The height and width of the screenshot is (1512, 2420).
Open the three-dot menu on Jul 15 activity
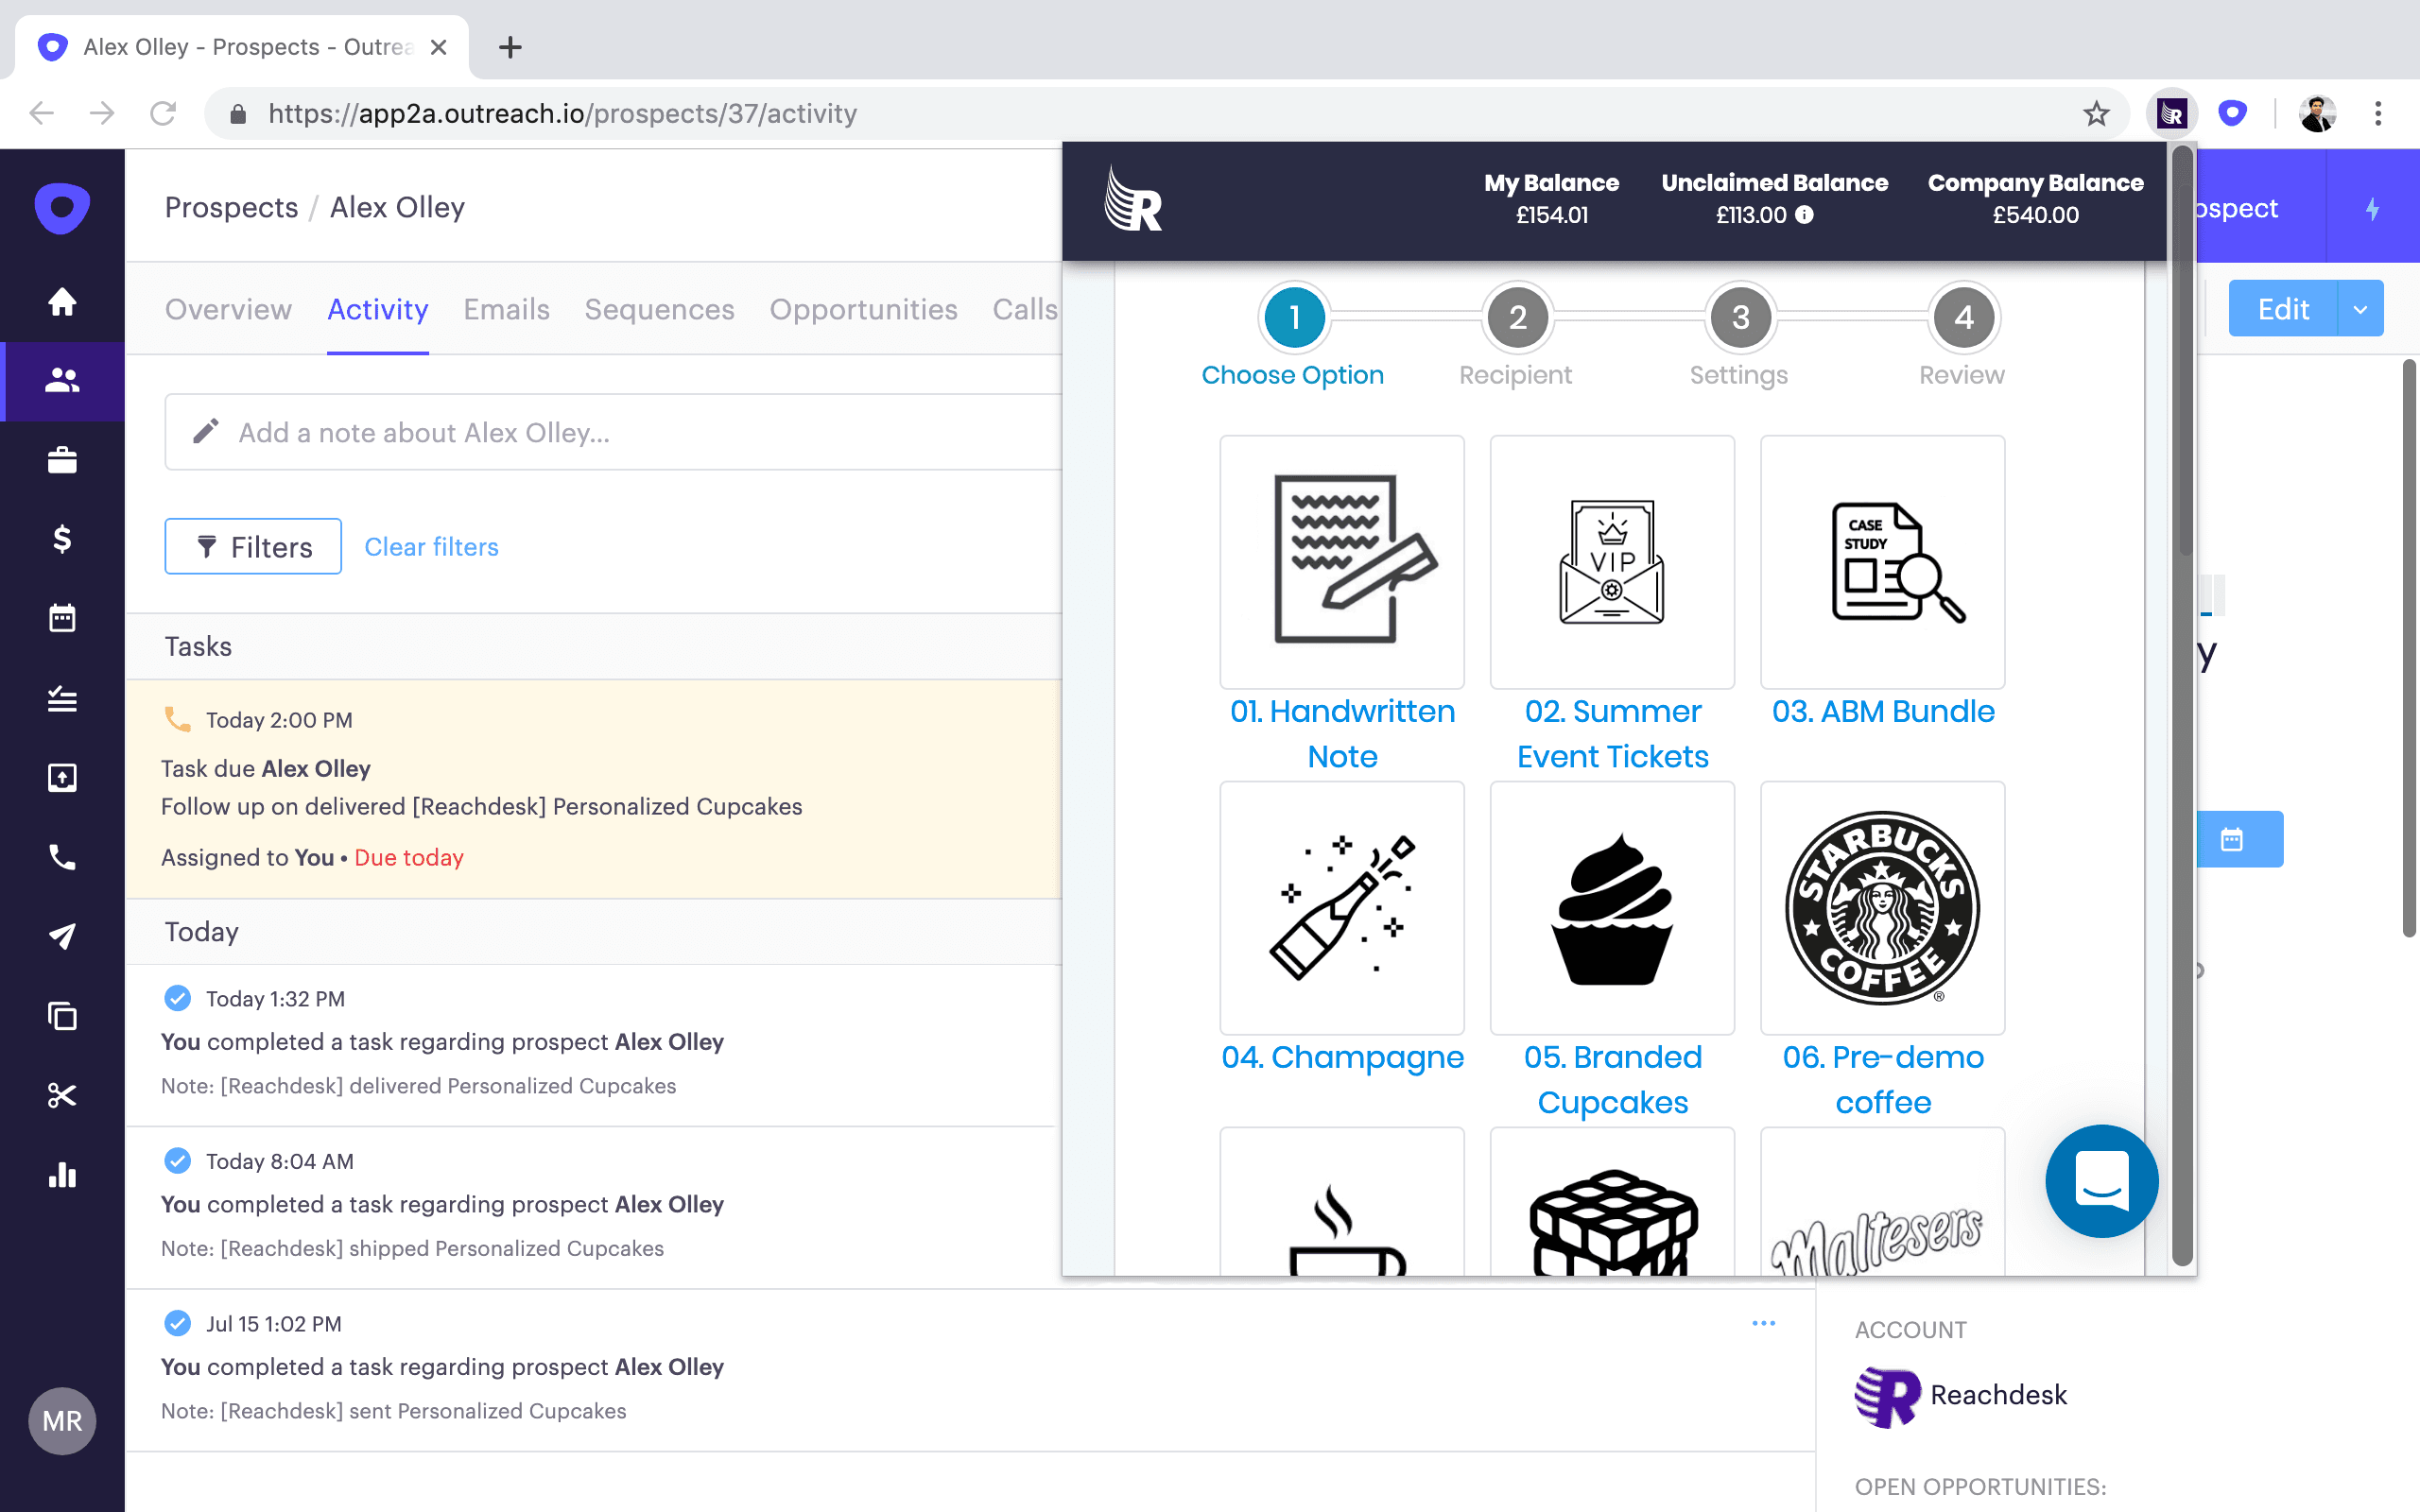pyautogui.click(x=1763, y=1323)
